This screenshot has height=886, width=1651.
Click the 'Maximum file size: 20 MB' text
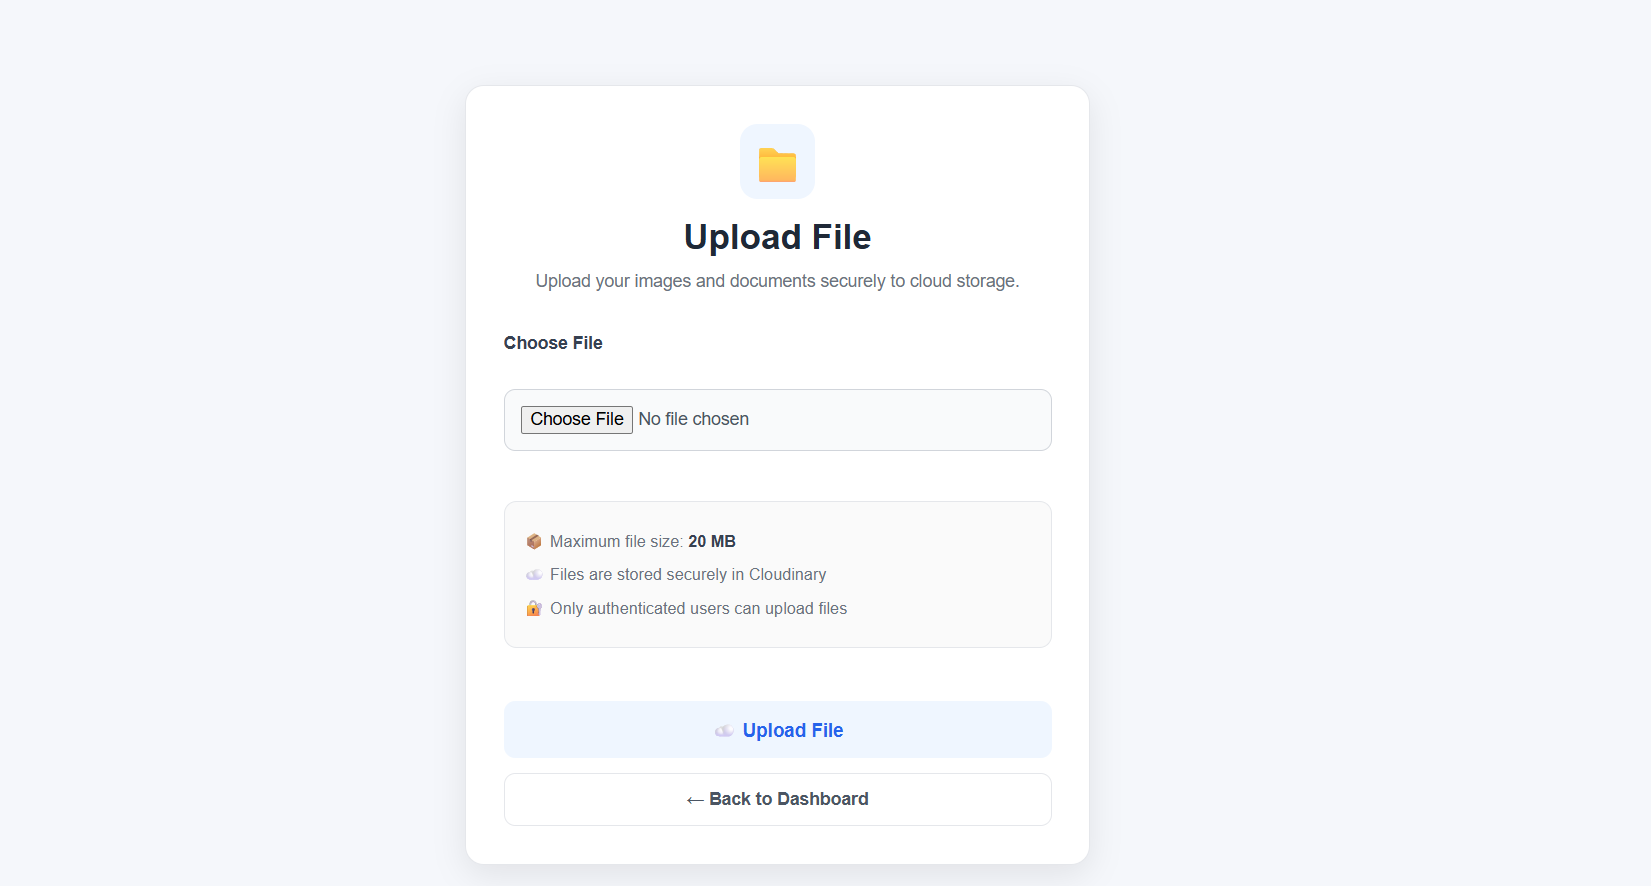[x=643, y=541]
